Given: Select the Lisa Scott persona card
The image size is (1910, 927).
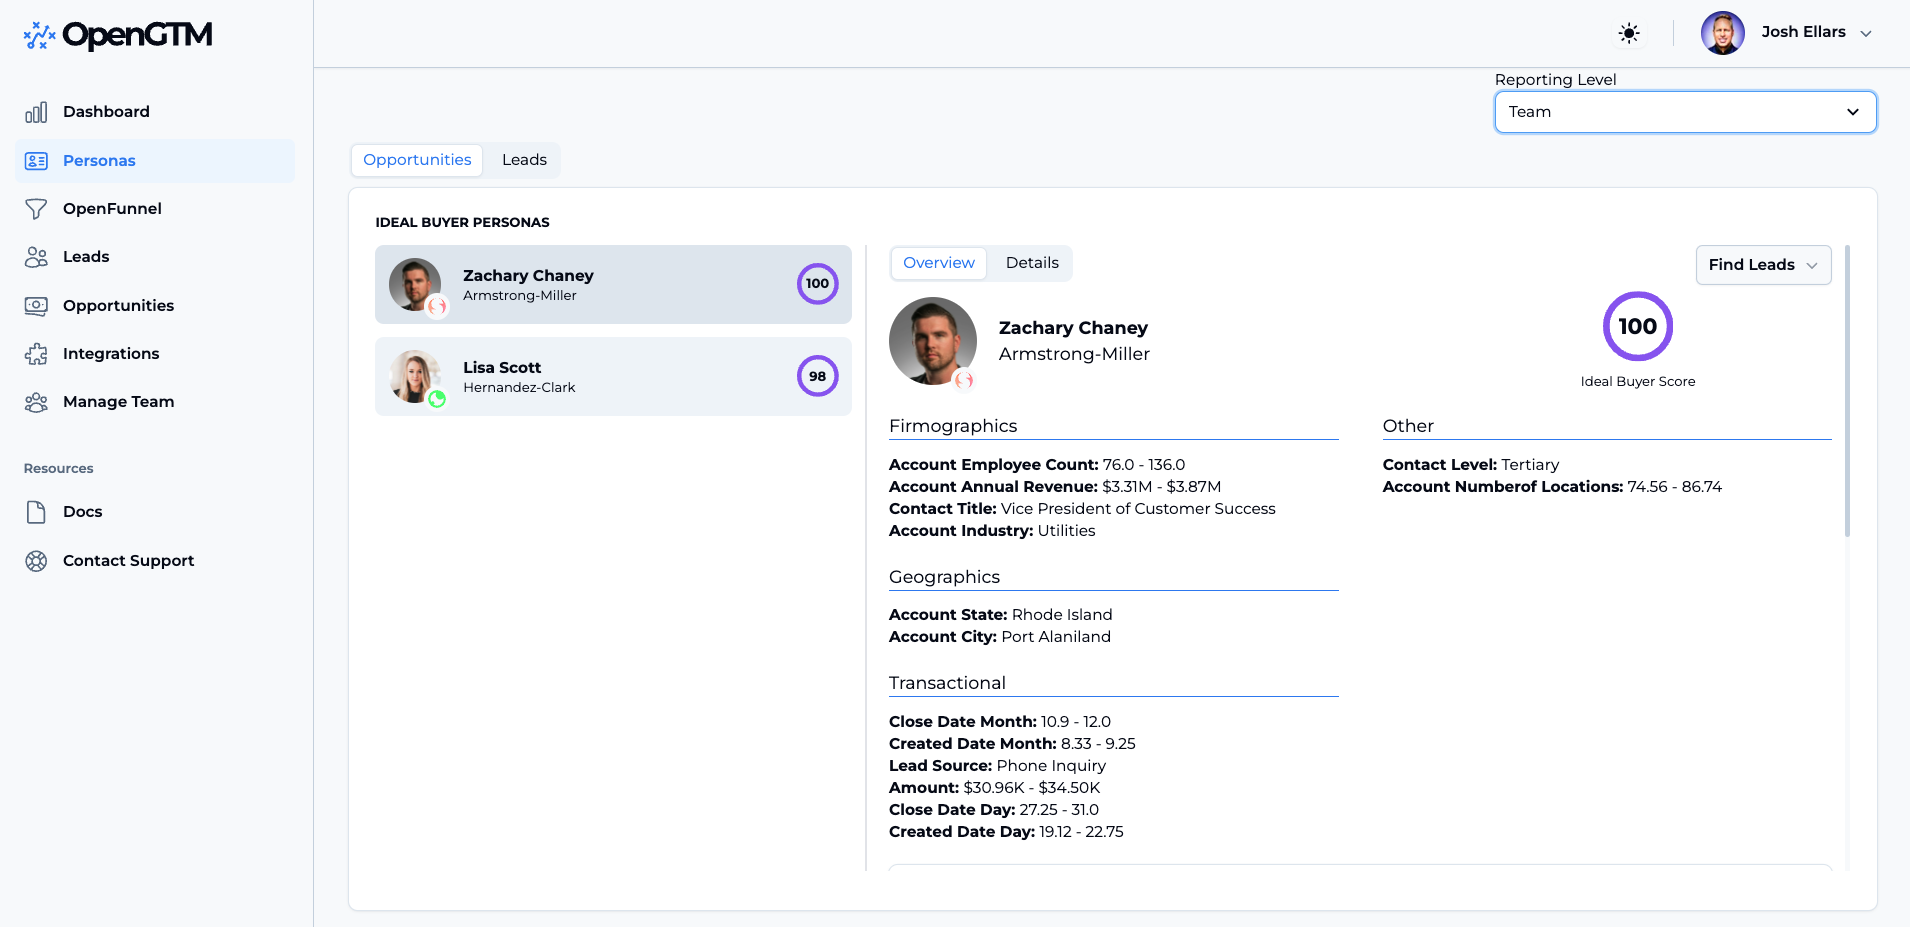Looking at the screenshot, I should click(613, 376).
